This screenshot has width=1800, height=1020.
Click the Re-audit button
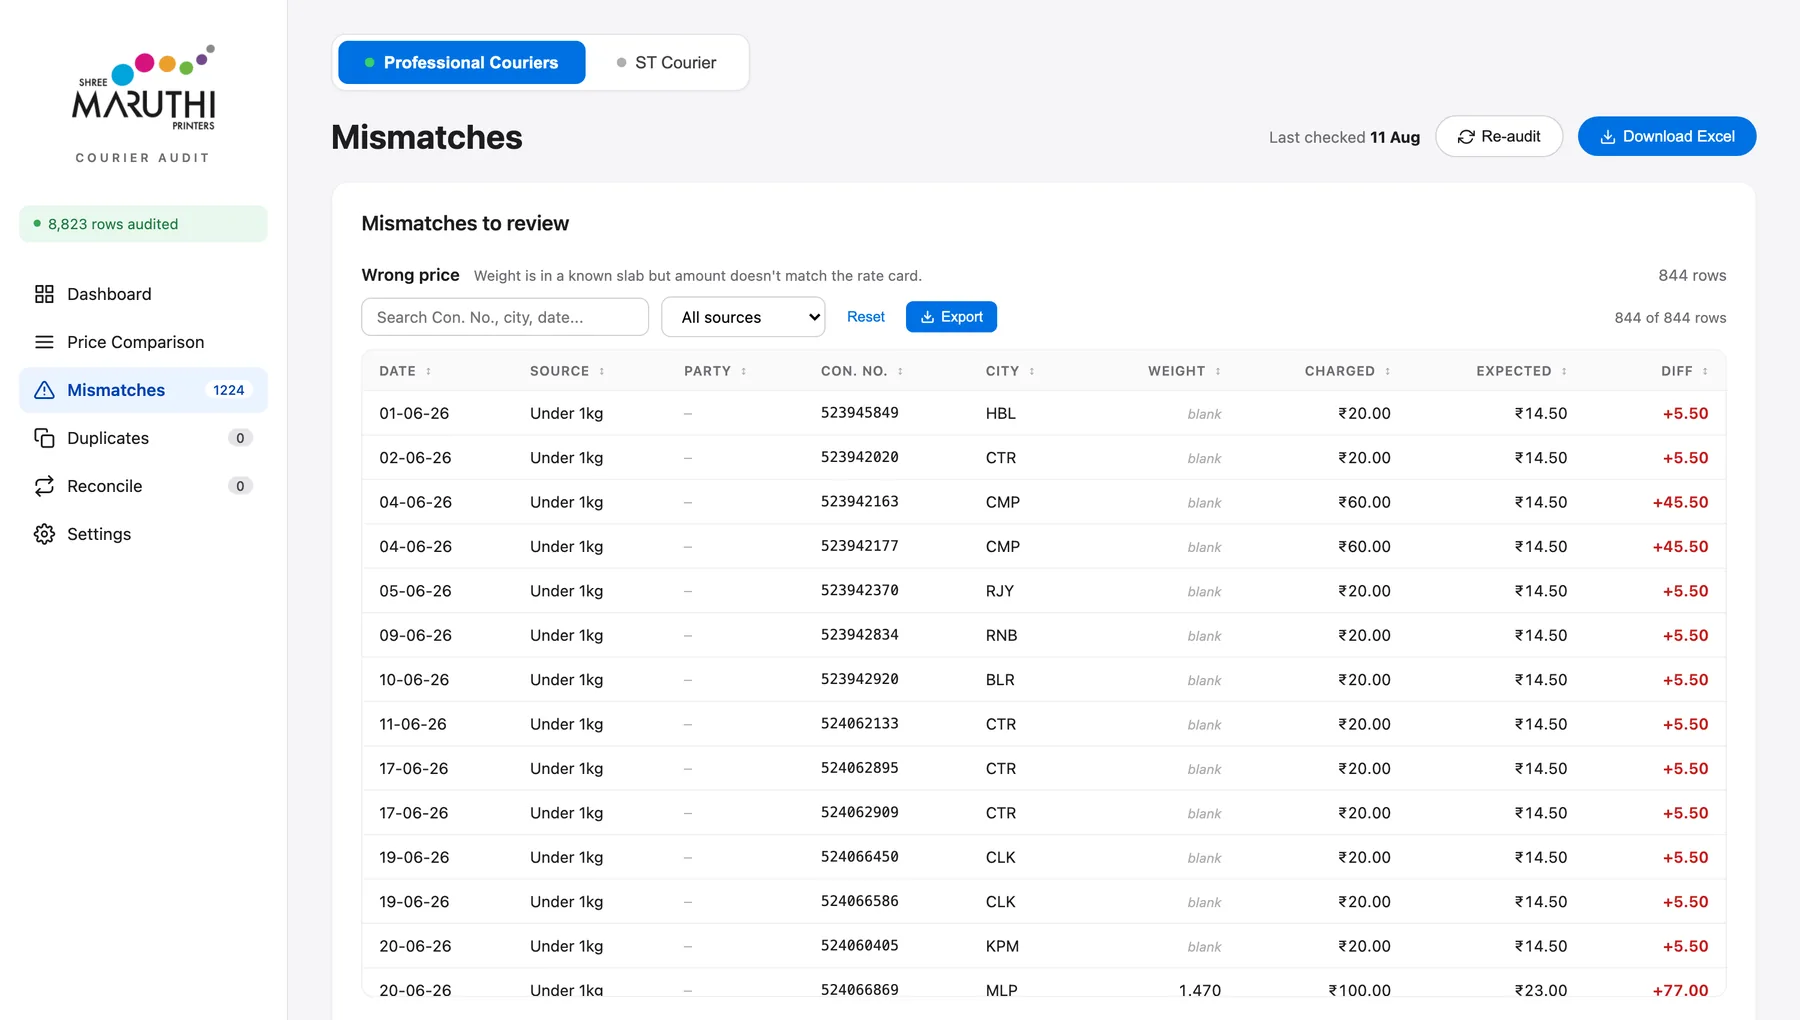1499,136
